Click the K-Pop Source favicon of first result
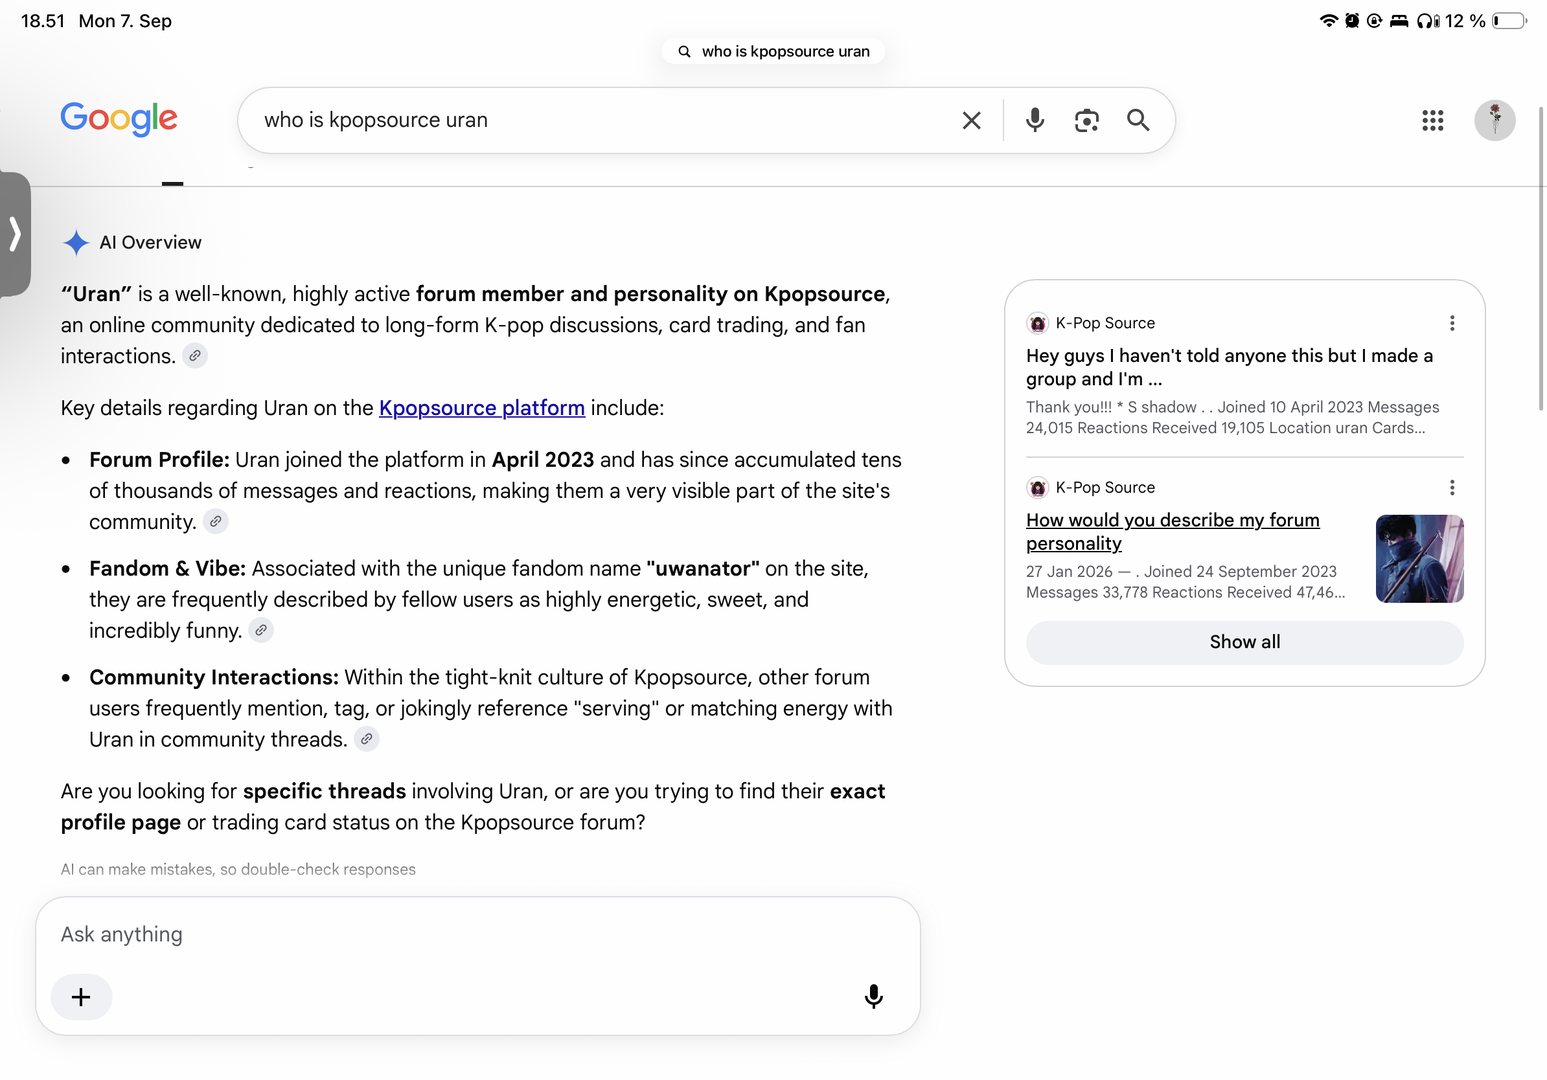 [x=1037, y=323]
